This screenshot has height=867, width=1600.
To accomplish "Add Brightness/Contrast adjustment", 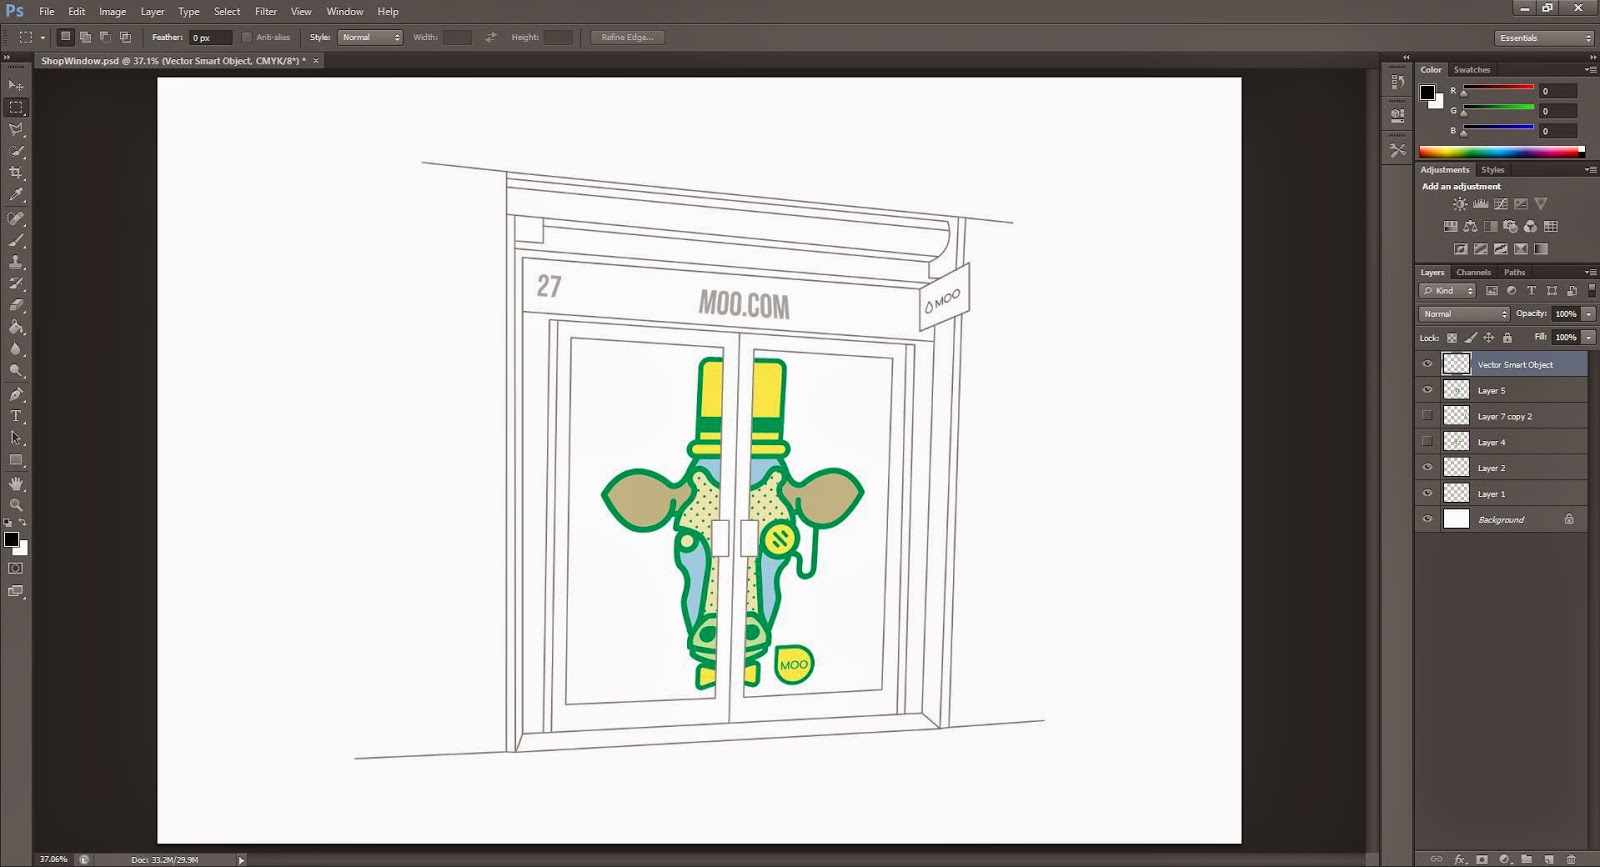I will point(1460,204).
